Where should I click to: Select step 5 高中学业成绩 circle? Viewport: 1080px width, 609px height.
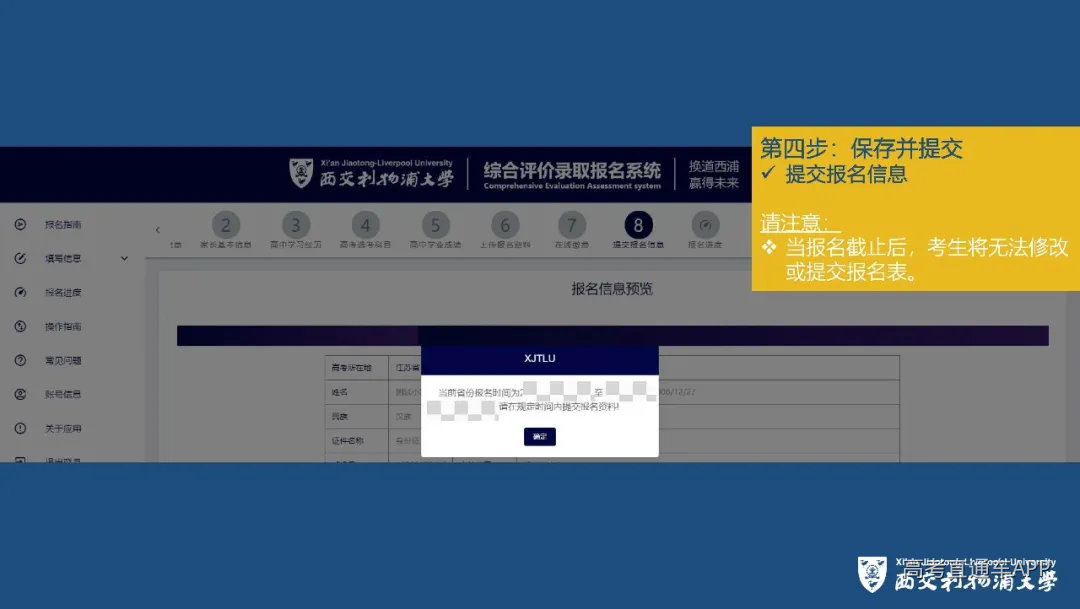(x=436, y=226)
